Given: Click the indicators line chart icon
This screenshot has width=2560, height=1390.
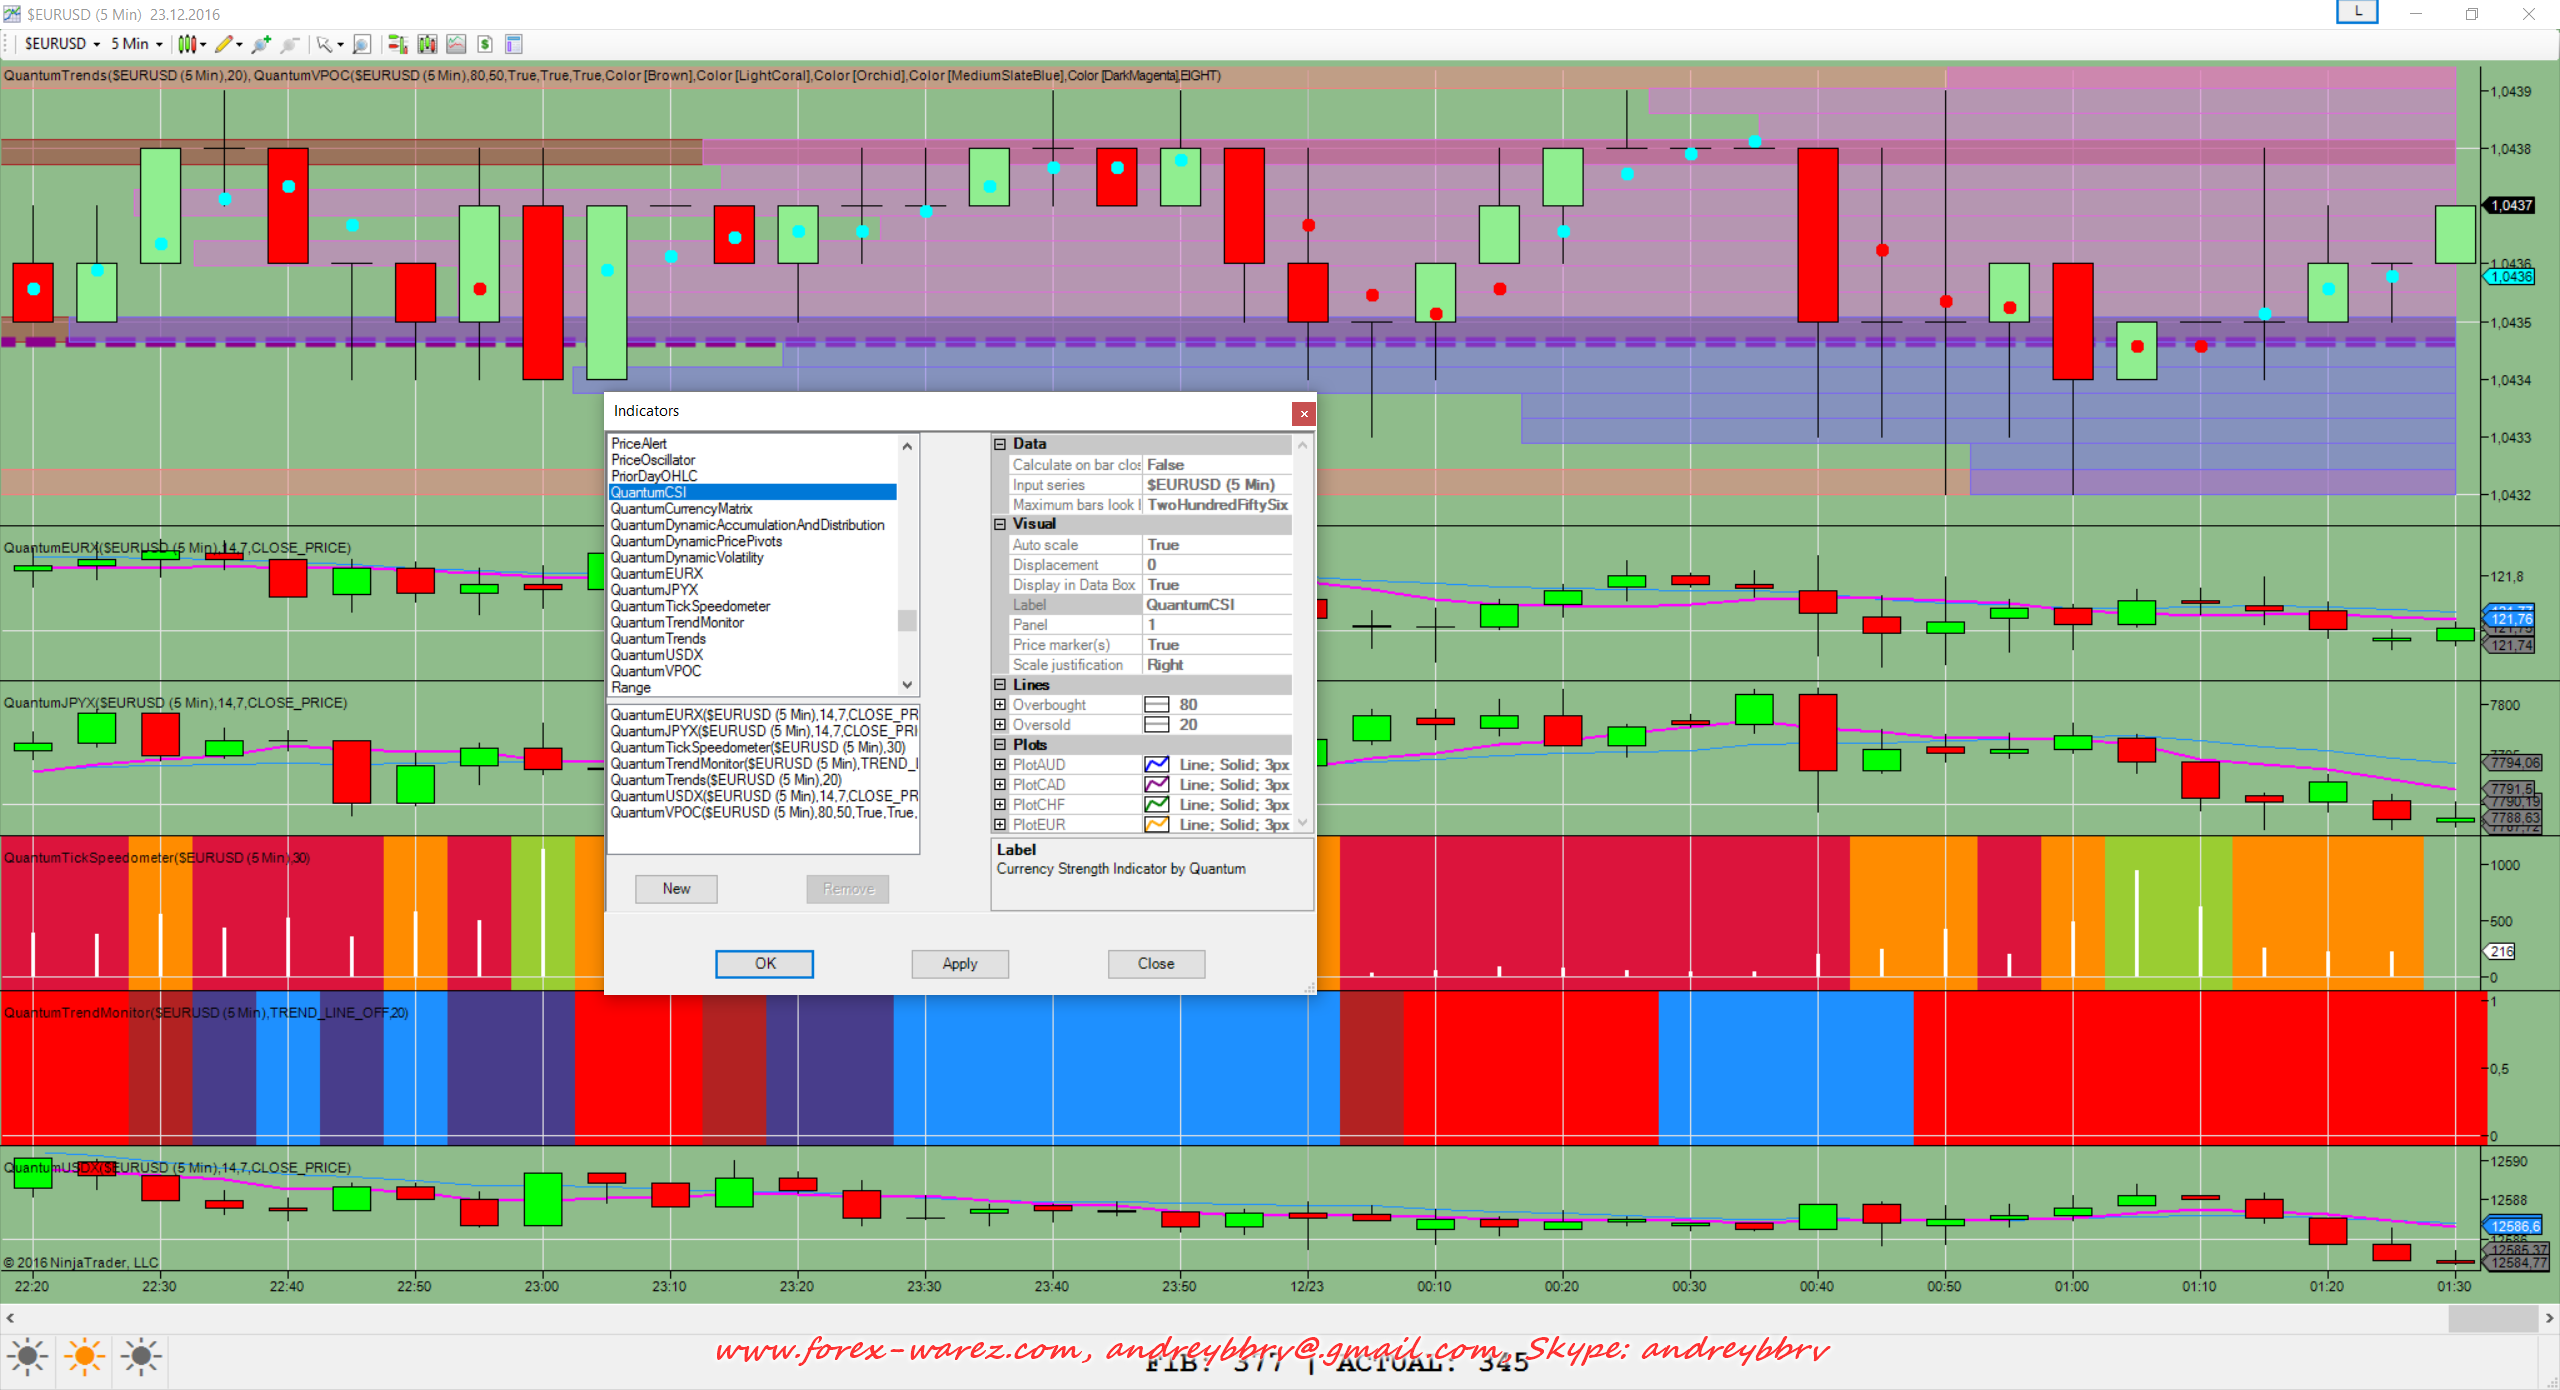Looking at the screenshot, I should coord(456,44).
